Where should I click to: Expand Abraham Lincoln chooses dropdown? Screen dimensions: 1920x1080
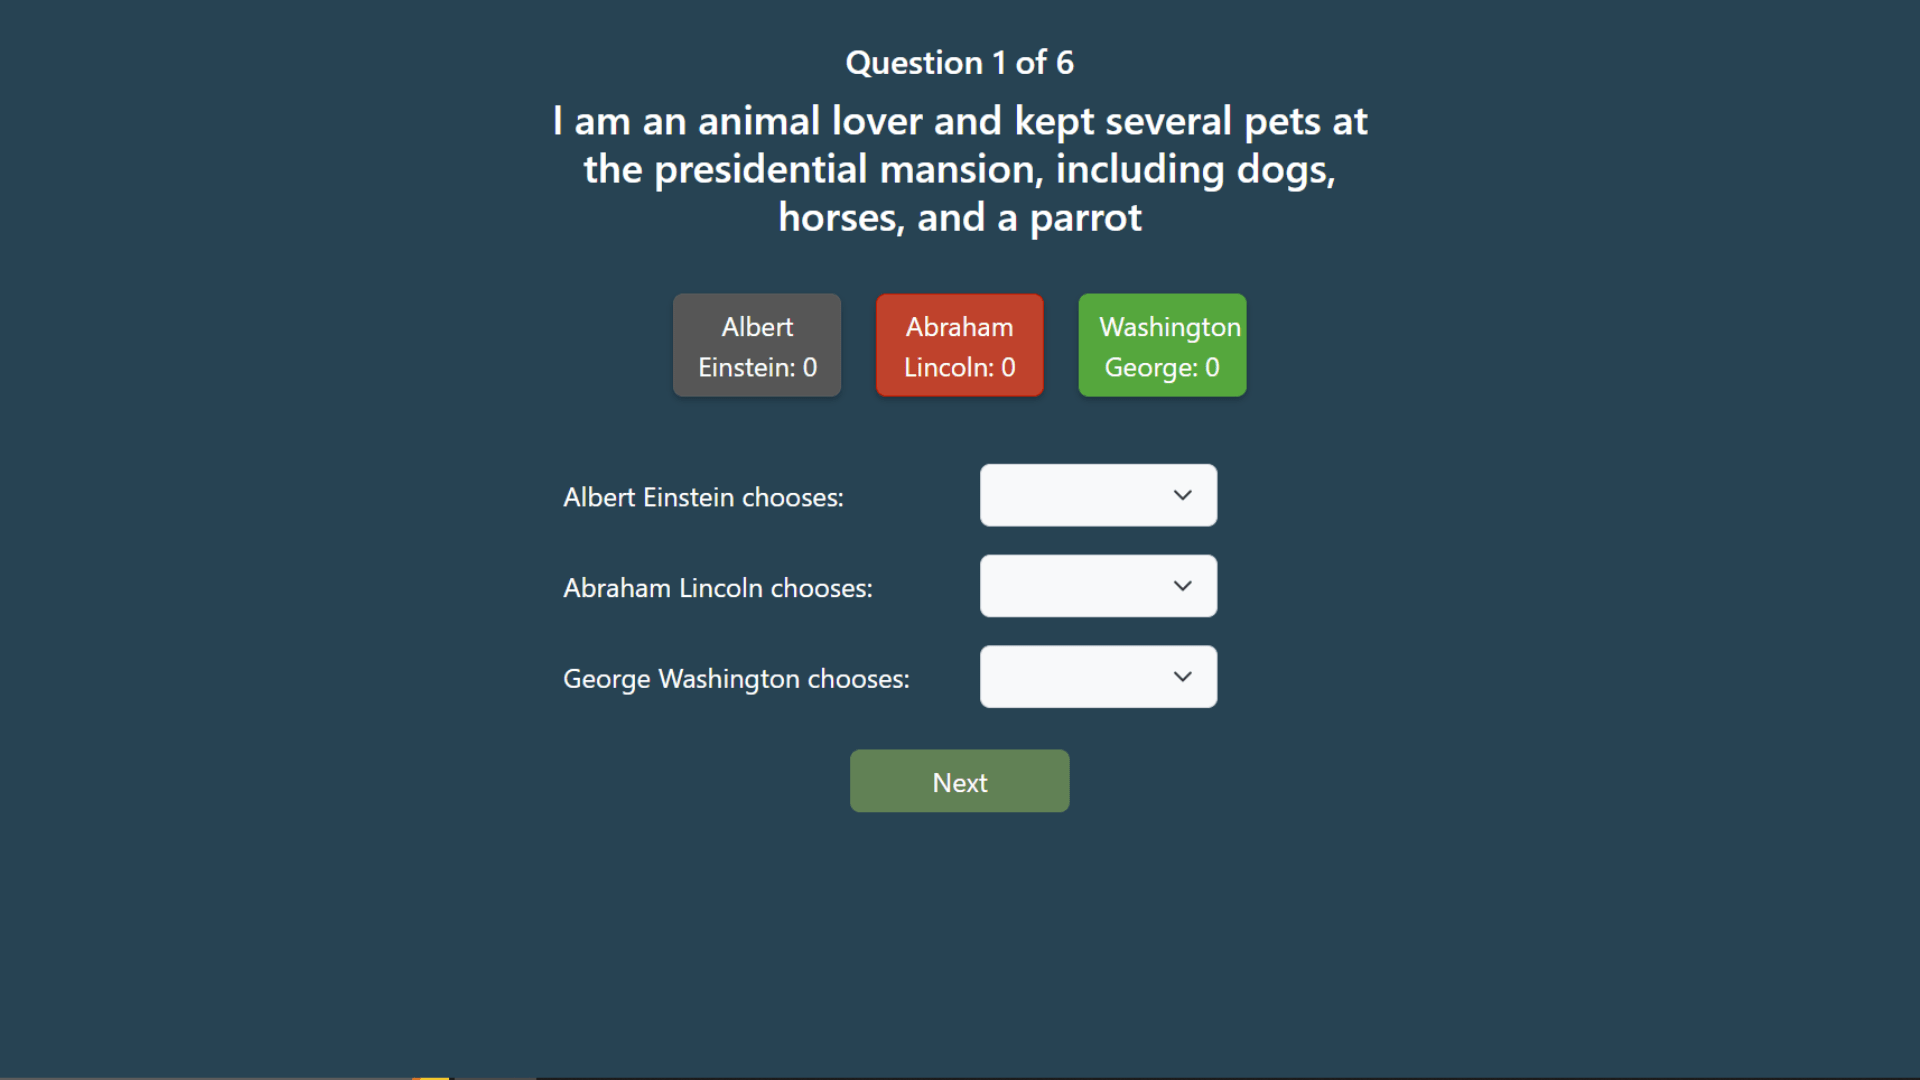[x=1098, y=585]
